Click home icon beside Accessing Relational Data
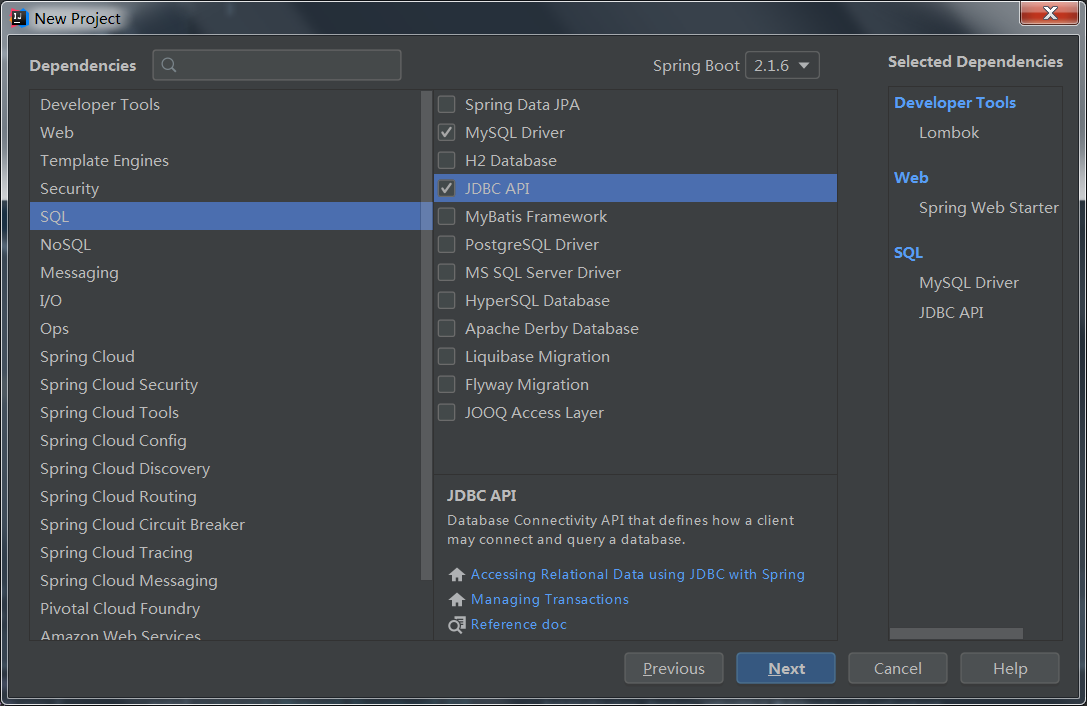This screenshot has height=706, width=1087. (456, 574)
